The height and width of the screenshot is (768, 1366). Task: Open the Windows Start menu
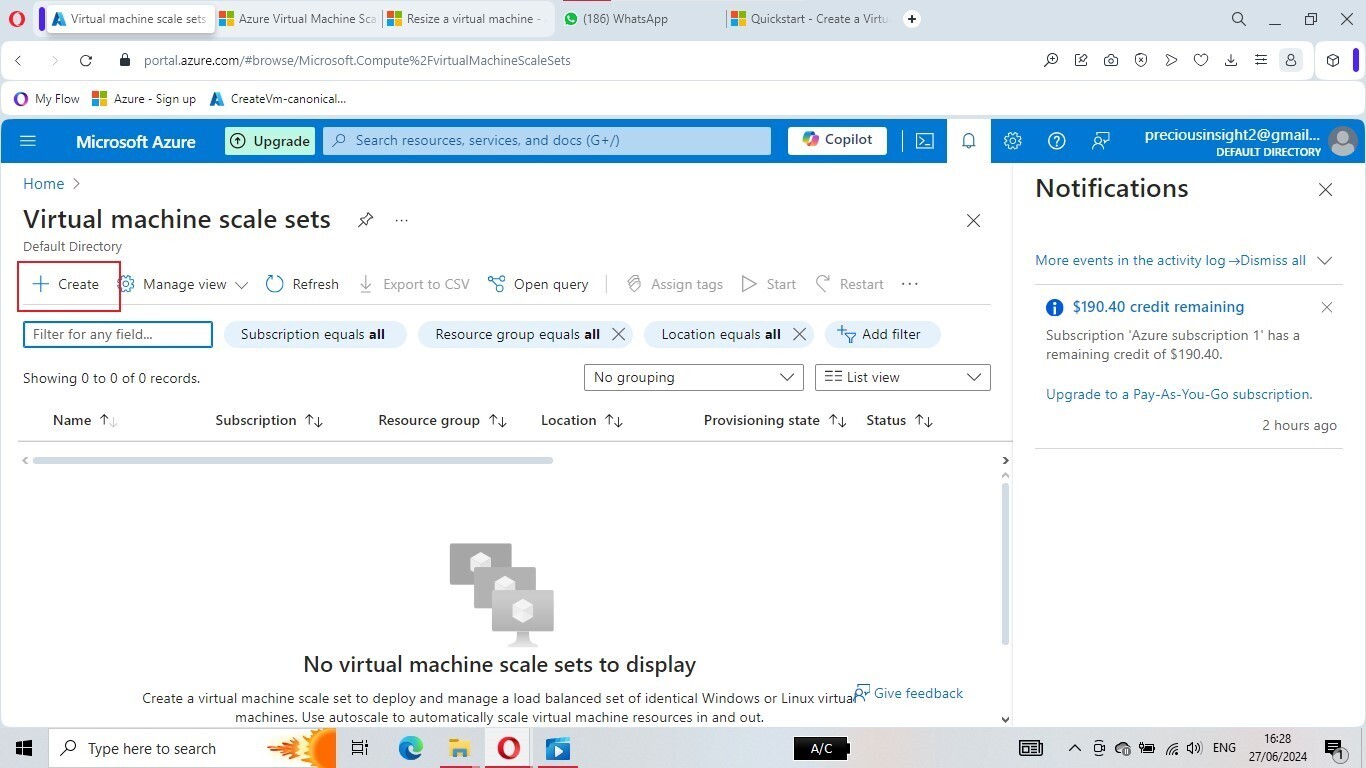click(23, 748)
